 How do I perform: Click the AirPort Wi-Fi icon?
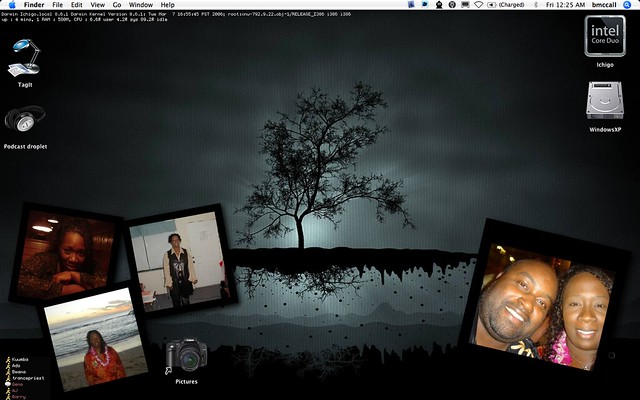point(479,5)
